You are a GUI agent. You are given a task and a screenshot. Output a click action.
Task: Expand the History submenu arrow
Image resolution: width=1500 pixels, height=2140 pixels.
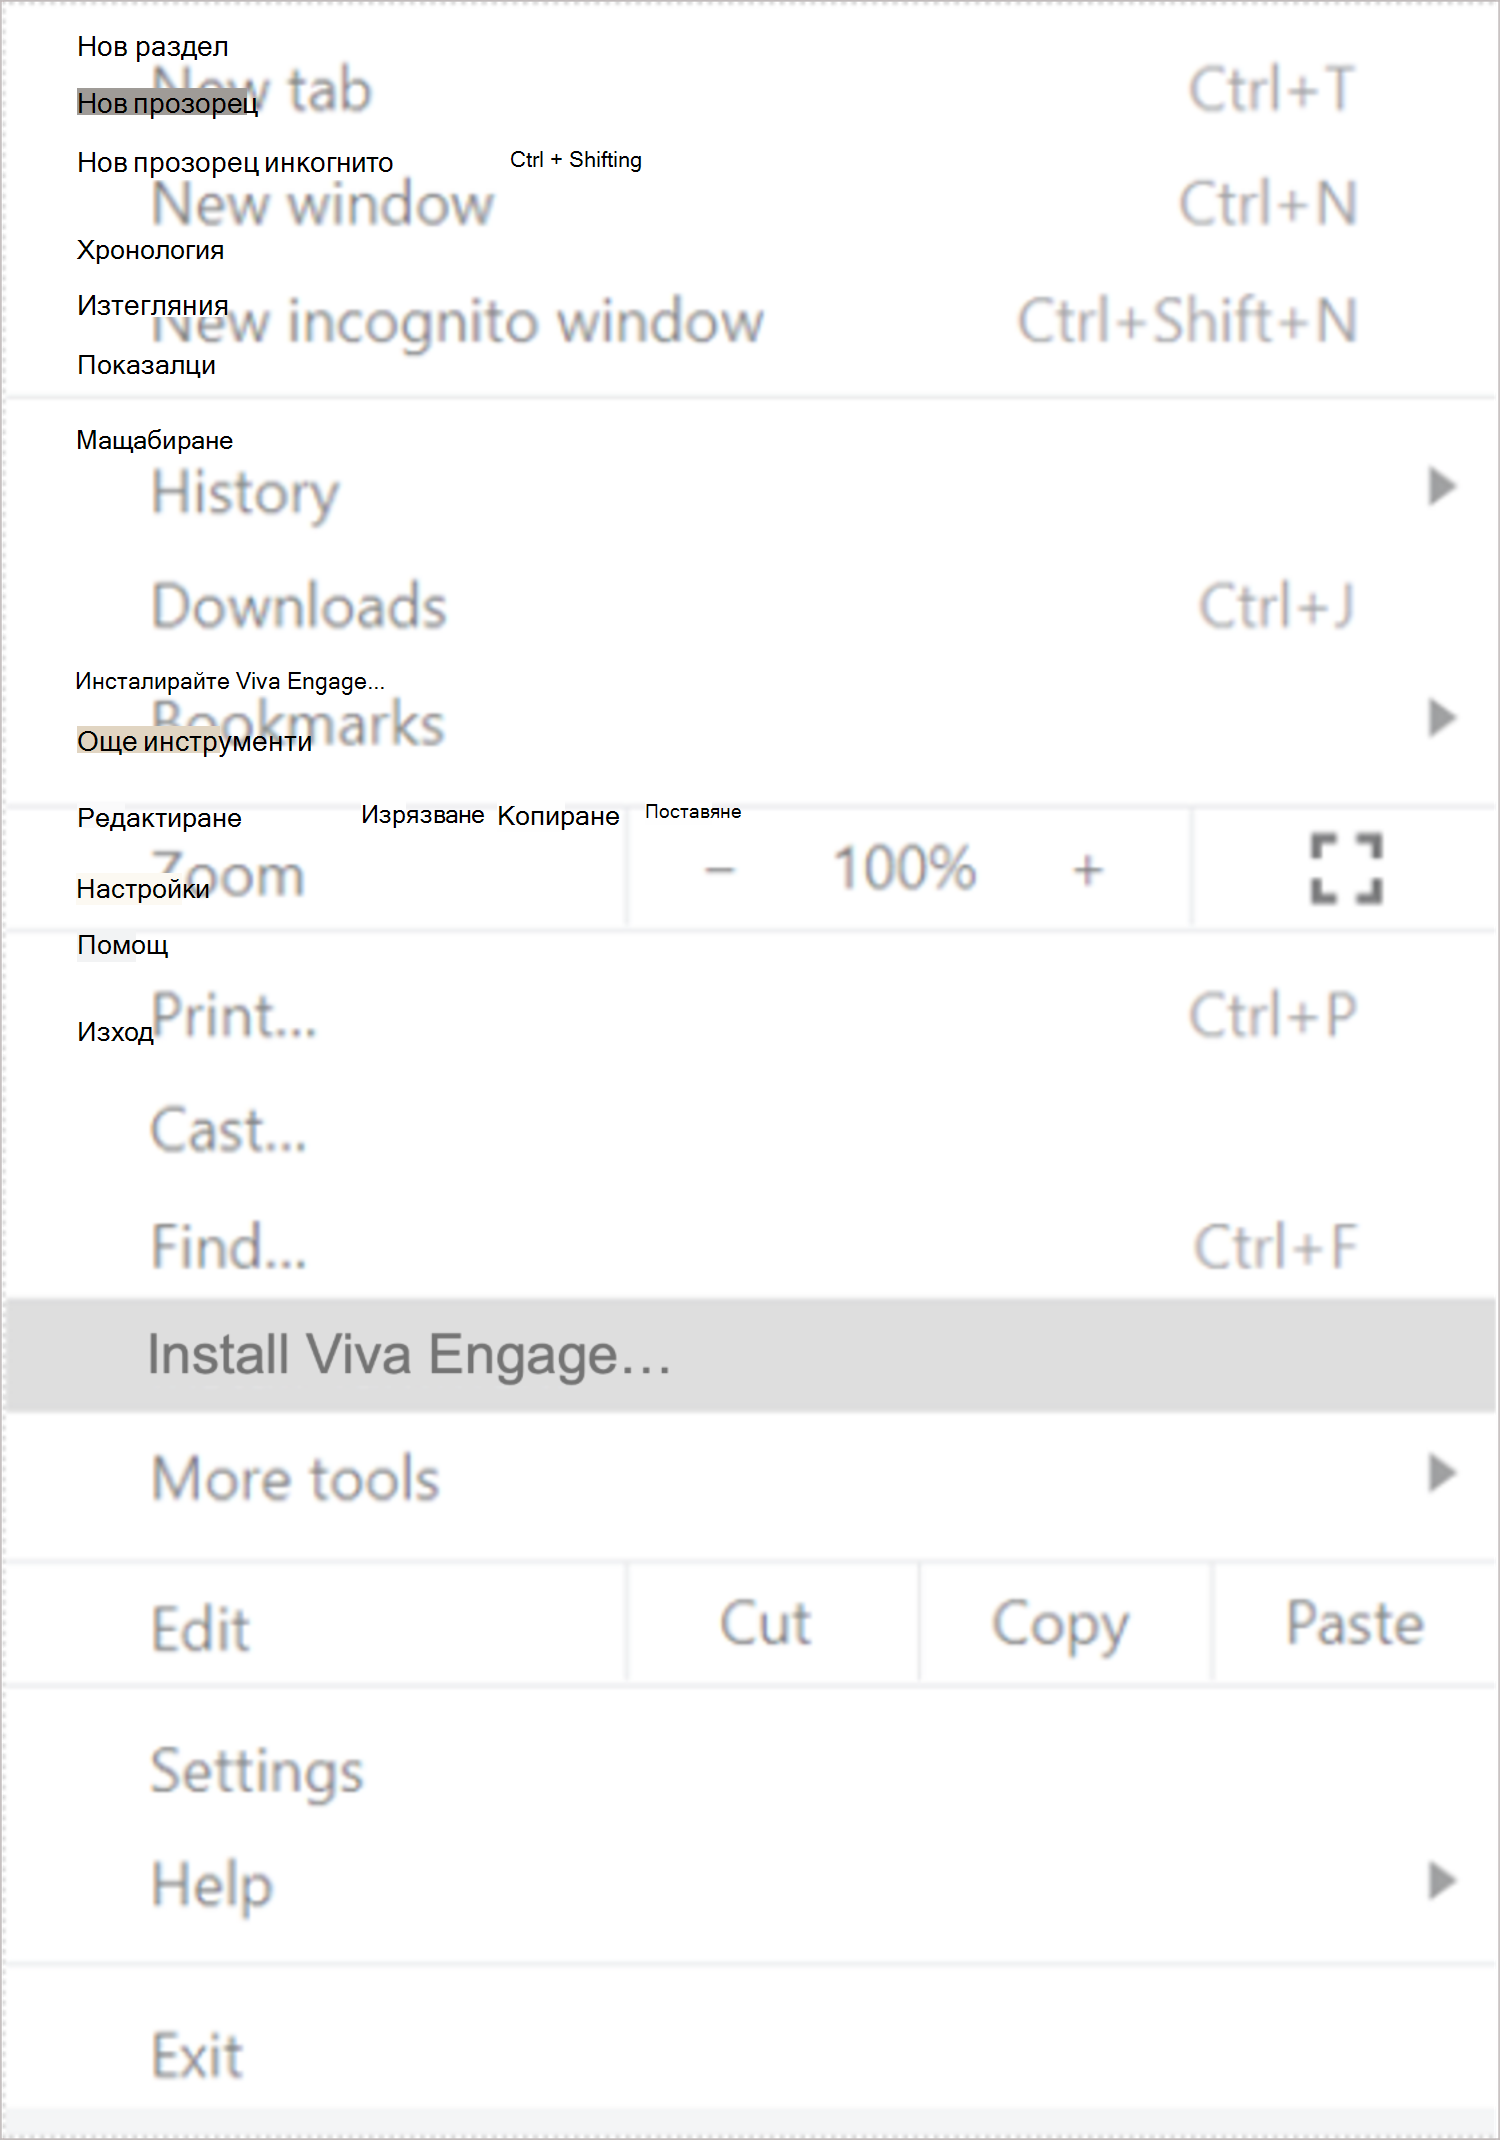click(x=1441, y=487)
